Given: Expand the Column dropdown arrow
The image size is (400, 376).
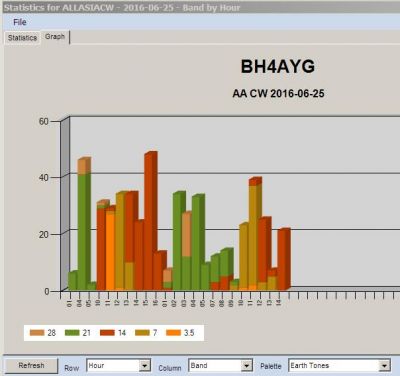Looking at the screenshot, I should pos(247,366).
